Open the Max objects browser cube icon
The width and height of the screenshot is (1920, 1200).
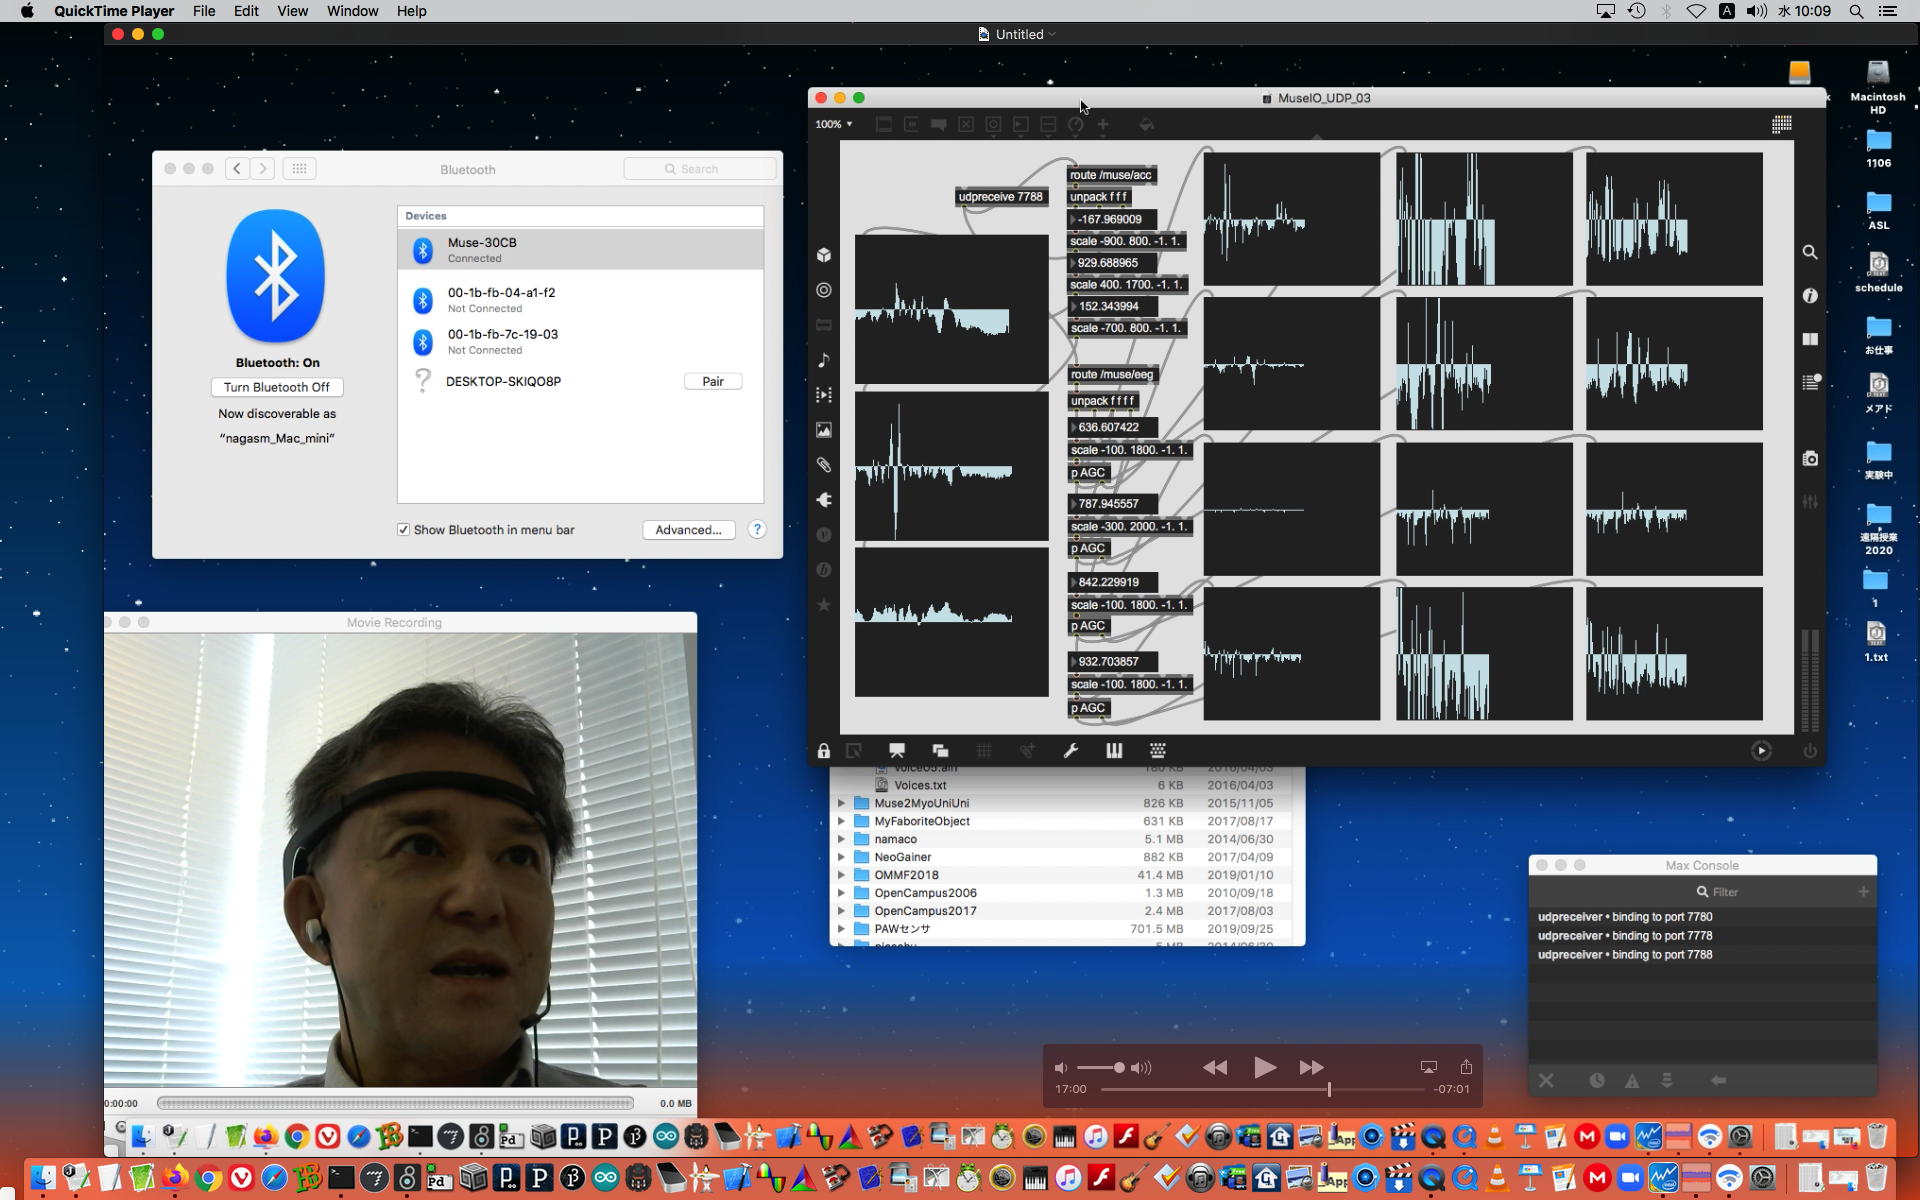(824, 255)
